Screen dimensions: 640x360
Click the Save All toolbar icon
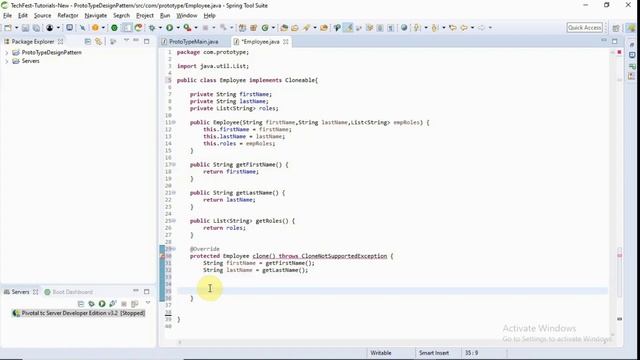(36, 28)
